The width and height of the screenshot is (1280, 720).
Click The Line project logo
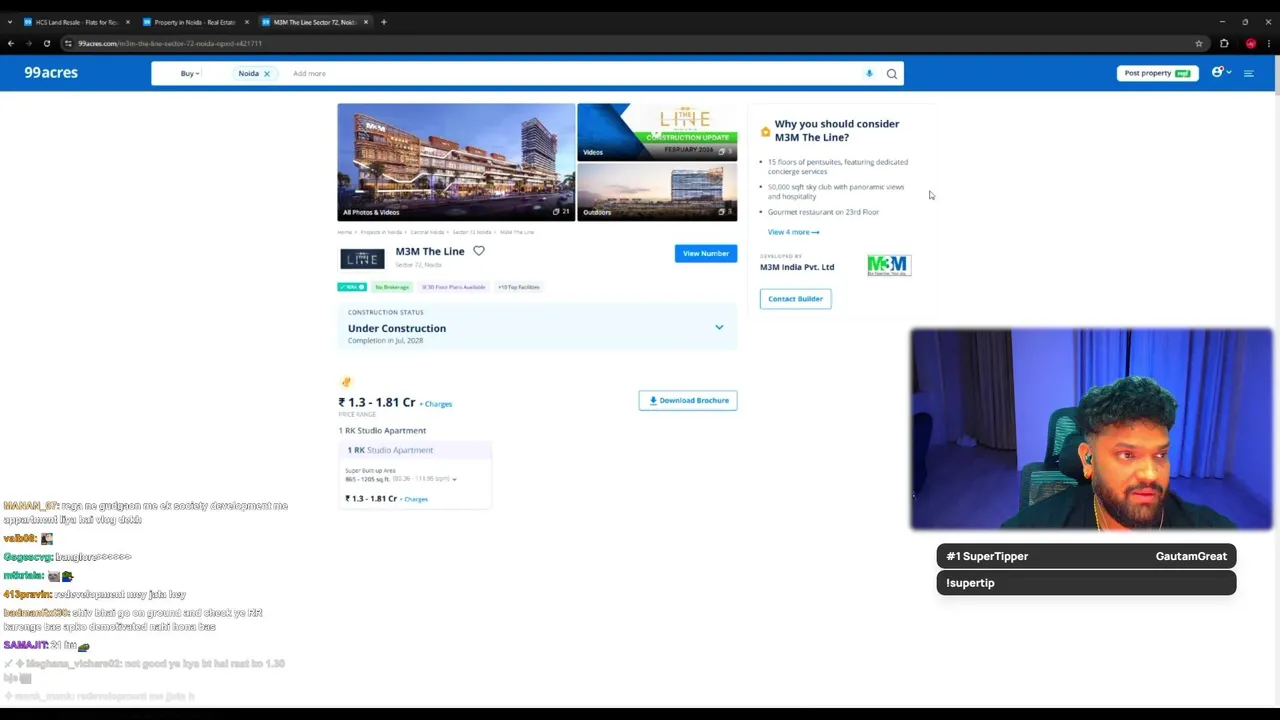pyautogui.click(x=362, y=259)
